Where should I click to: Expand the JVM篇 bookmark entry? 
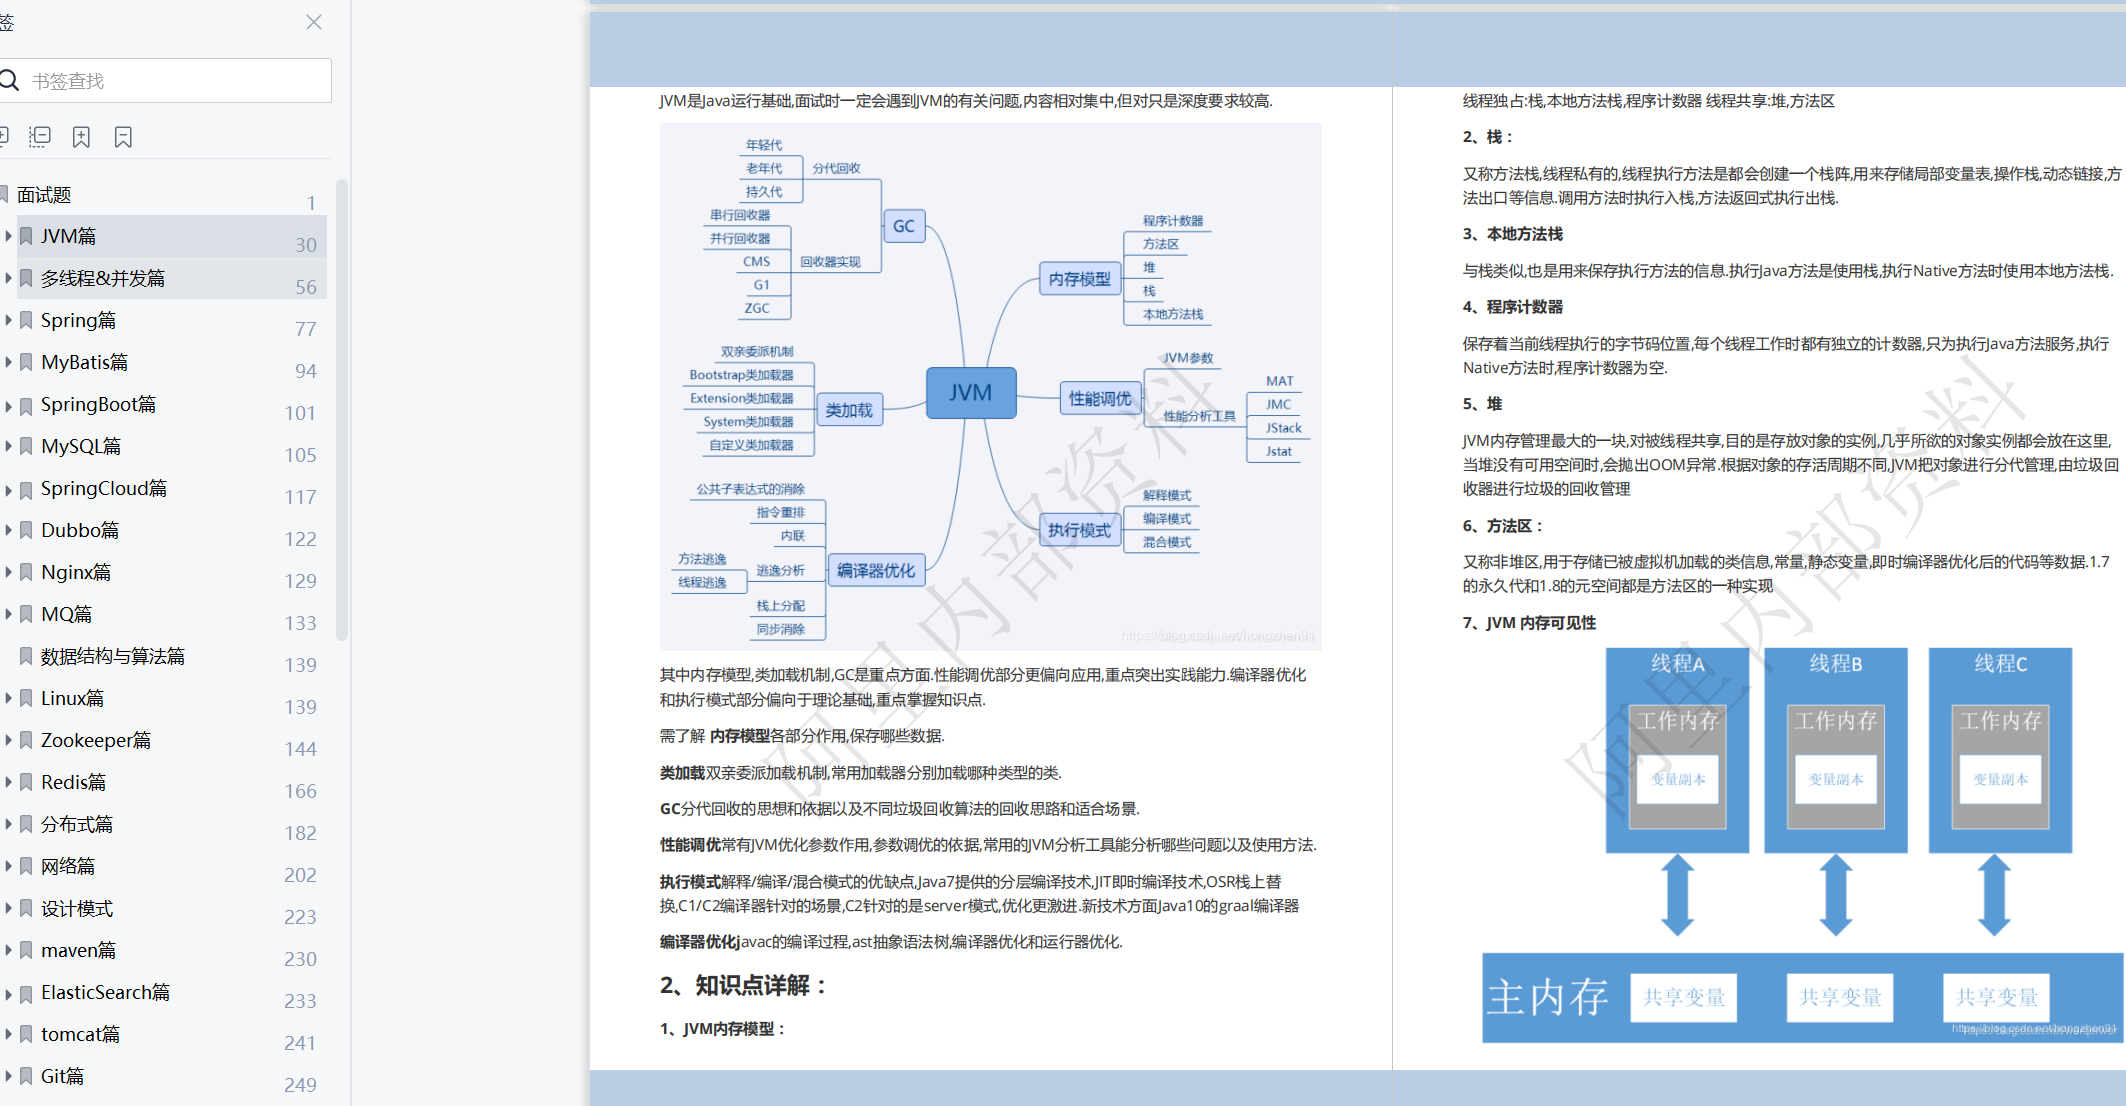pyautogui.click(x=8, y=236)
